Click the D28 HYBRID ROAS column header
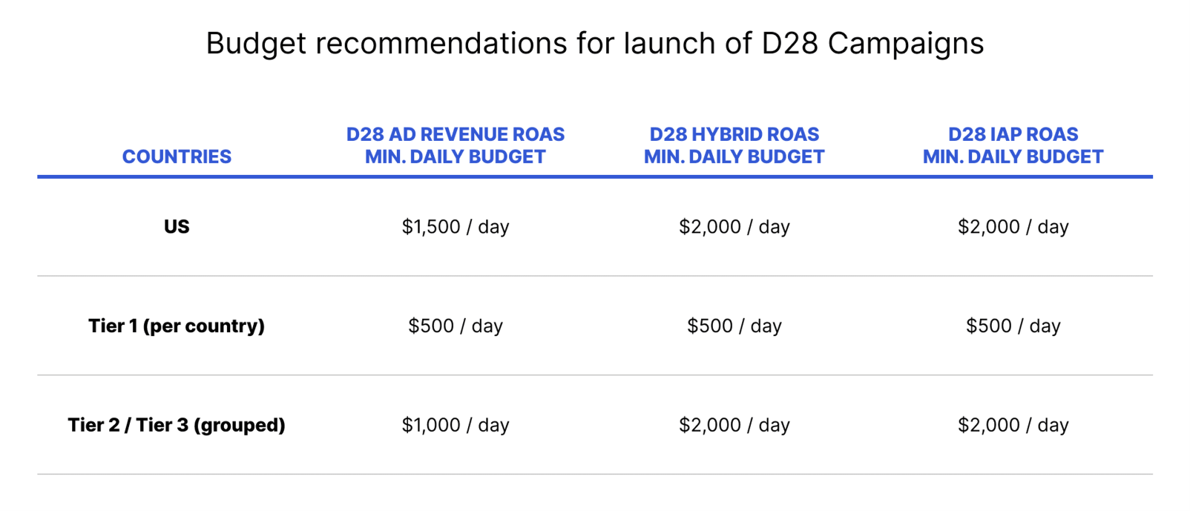The height and width of the screenshot is (511, 1190). [x=734, y=146]
